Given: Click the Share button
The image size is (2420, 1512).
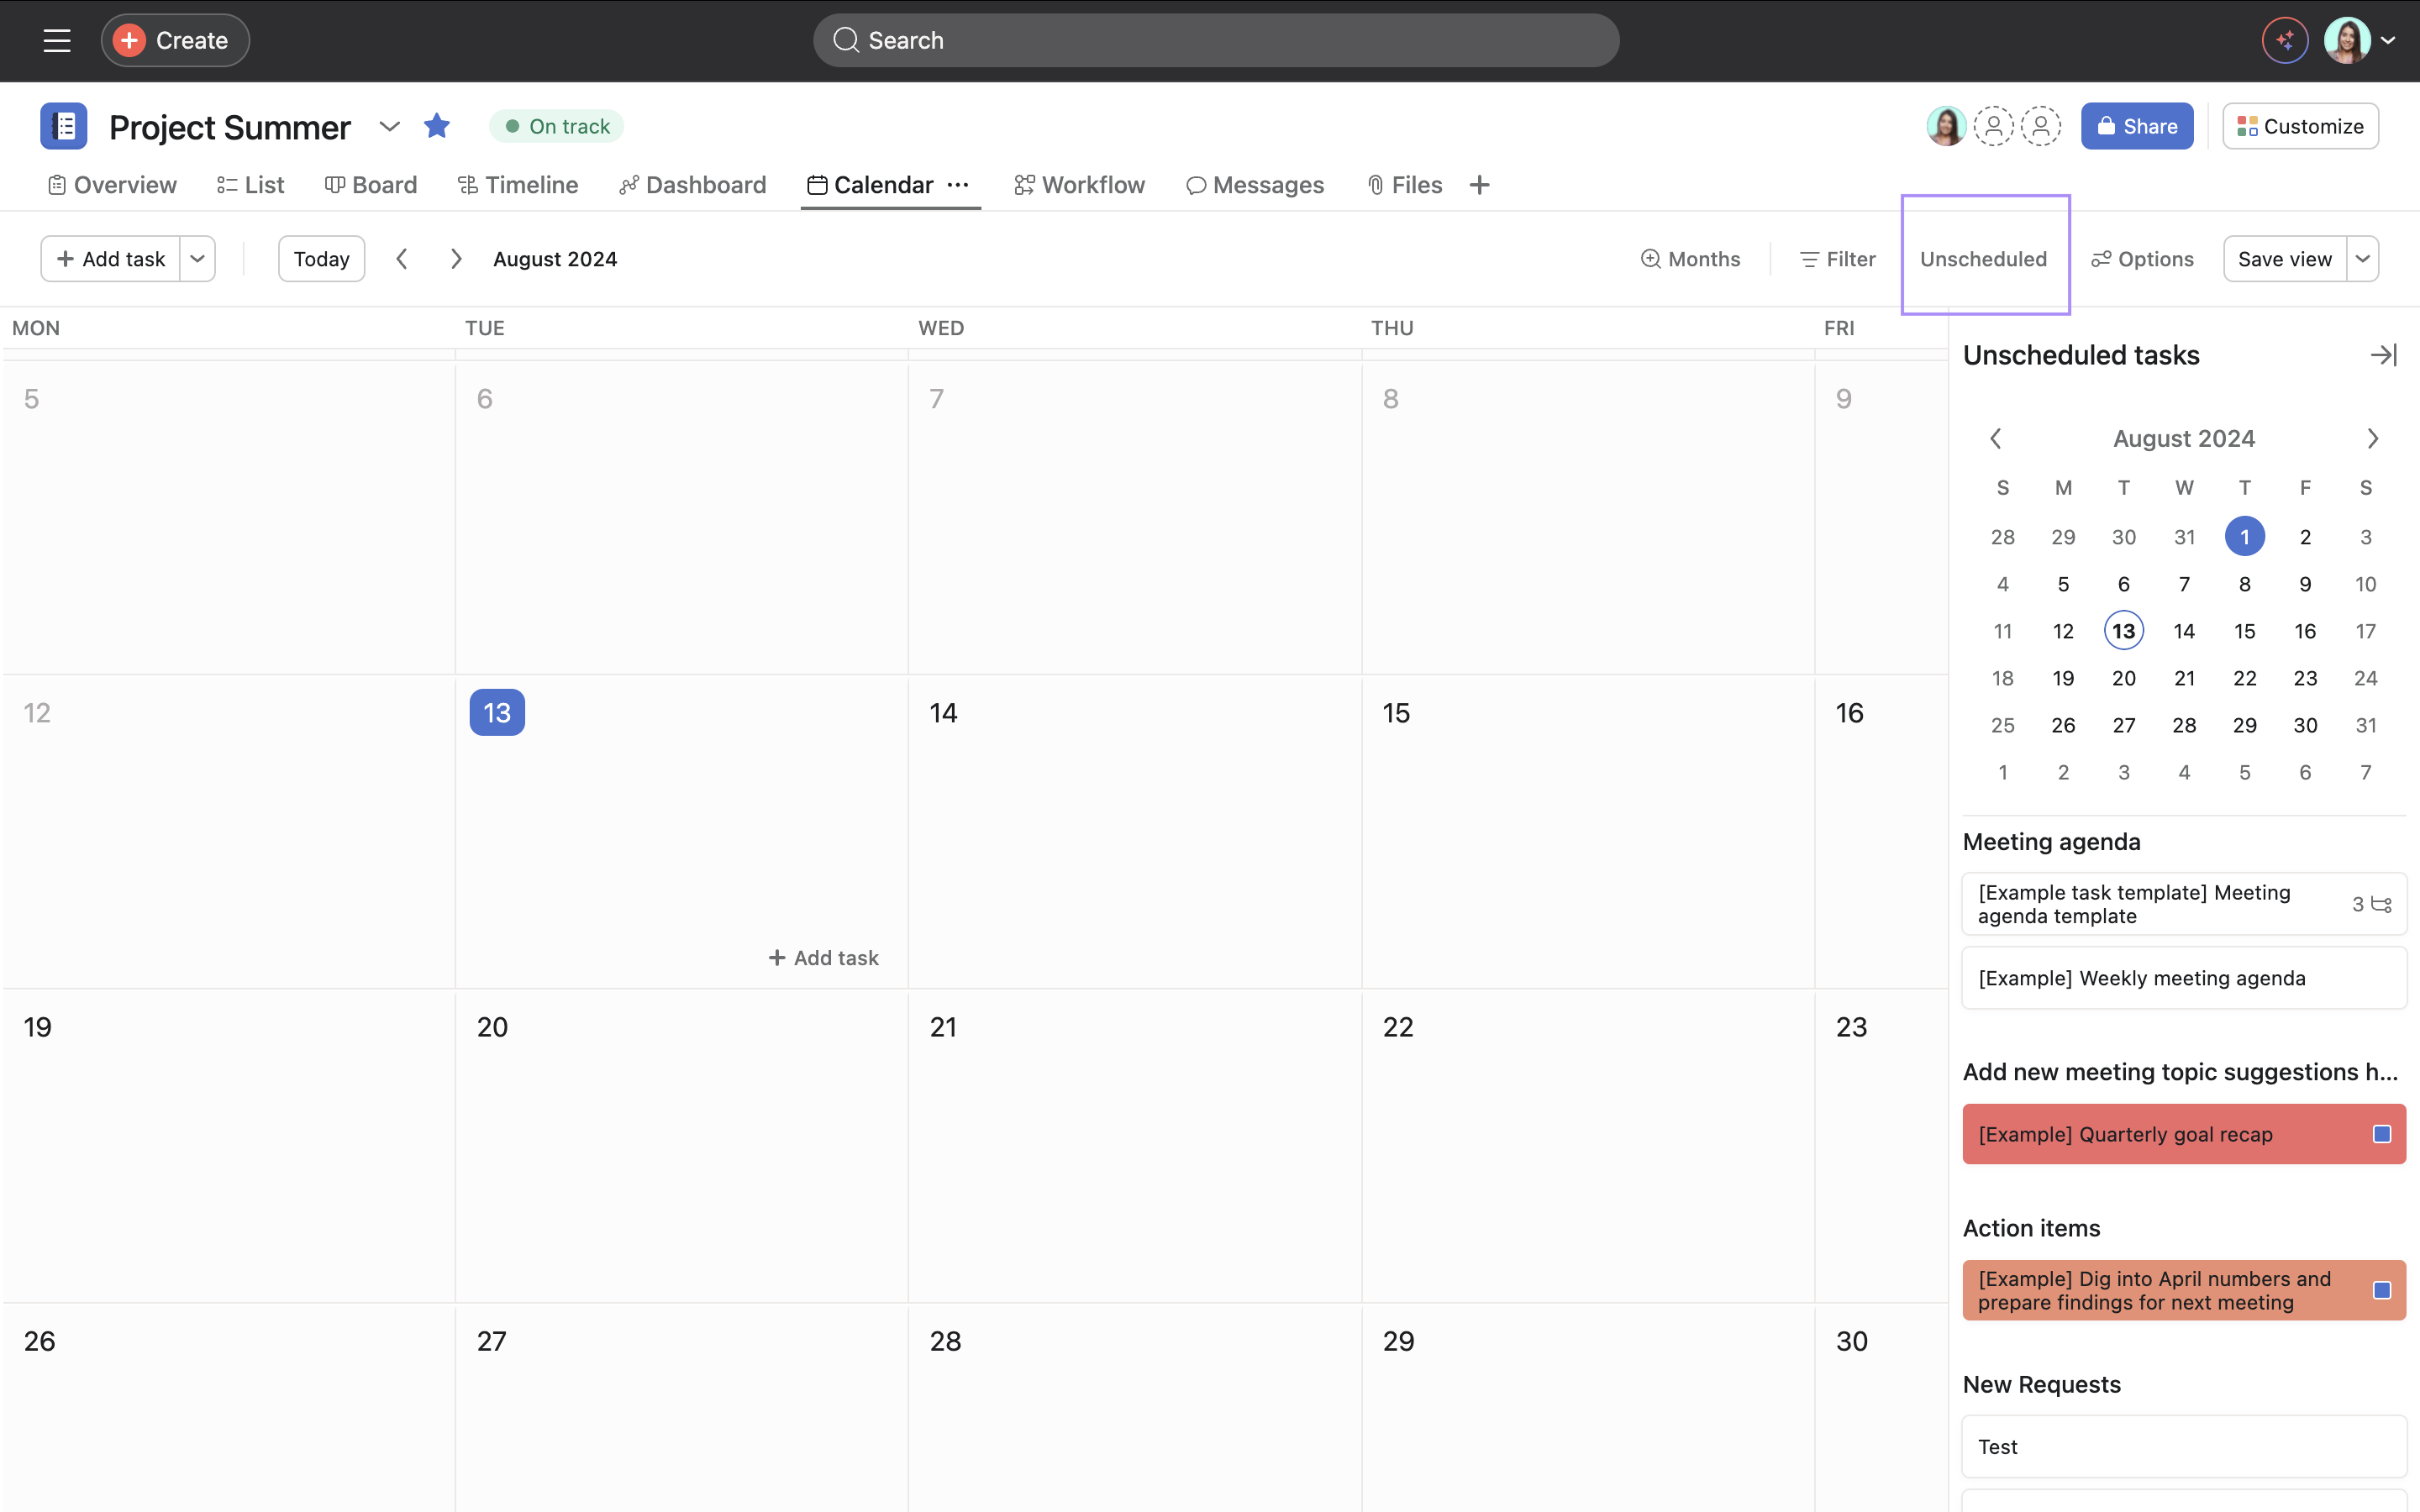Looking at the screenshot, I should 2136,126.
